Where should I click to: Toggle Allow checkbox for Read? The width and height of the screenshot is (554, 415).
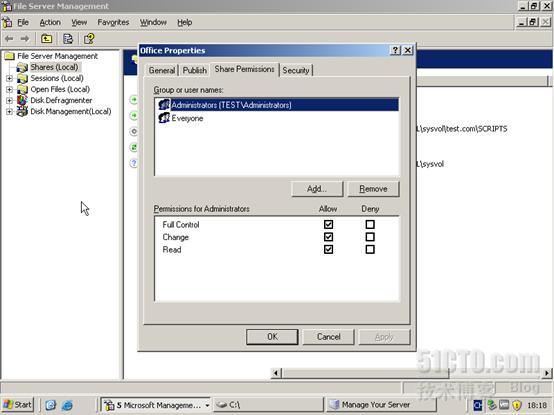click(x=328, y=249)
